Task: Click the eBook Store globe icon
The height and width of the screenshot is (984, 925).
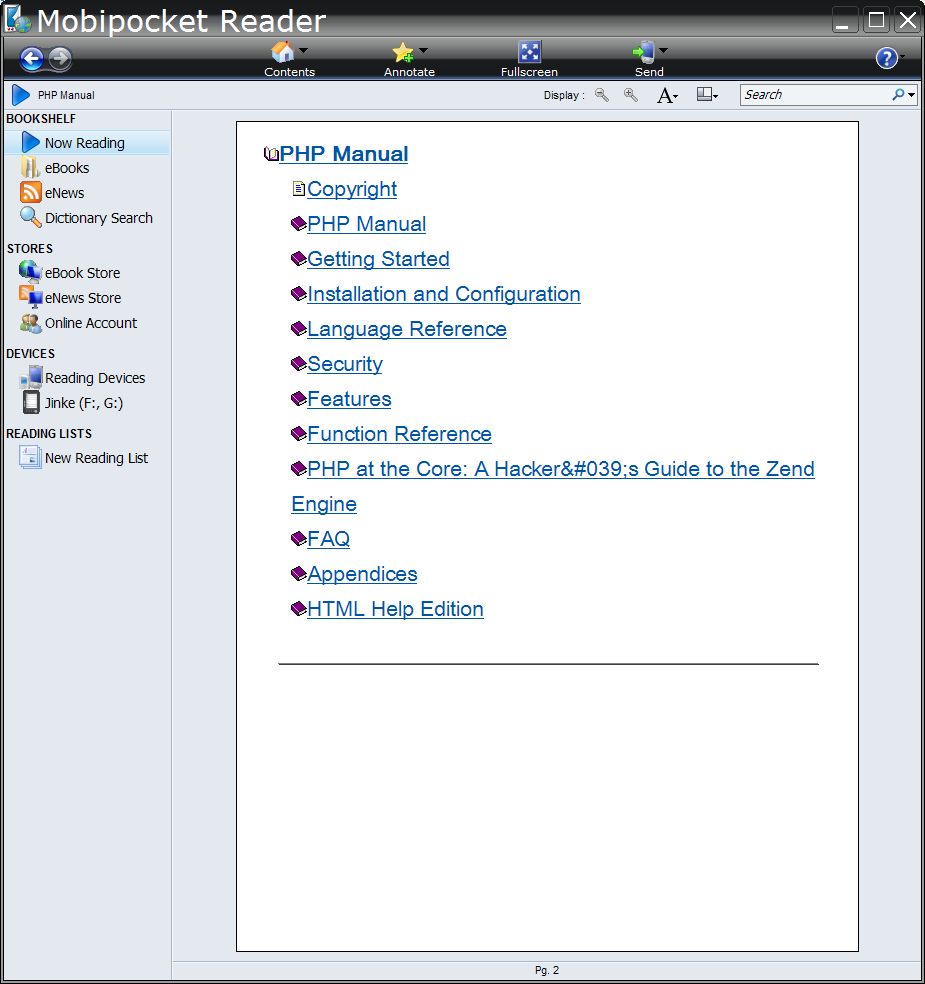Action: (30, 272)
